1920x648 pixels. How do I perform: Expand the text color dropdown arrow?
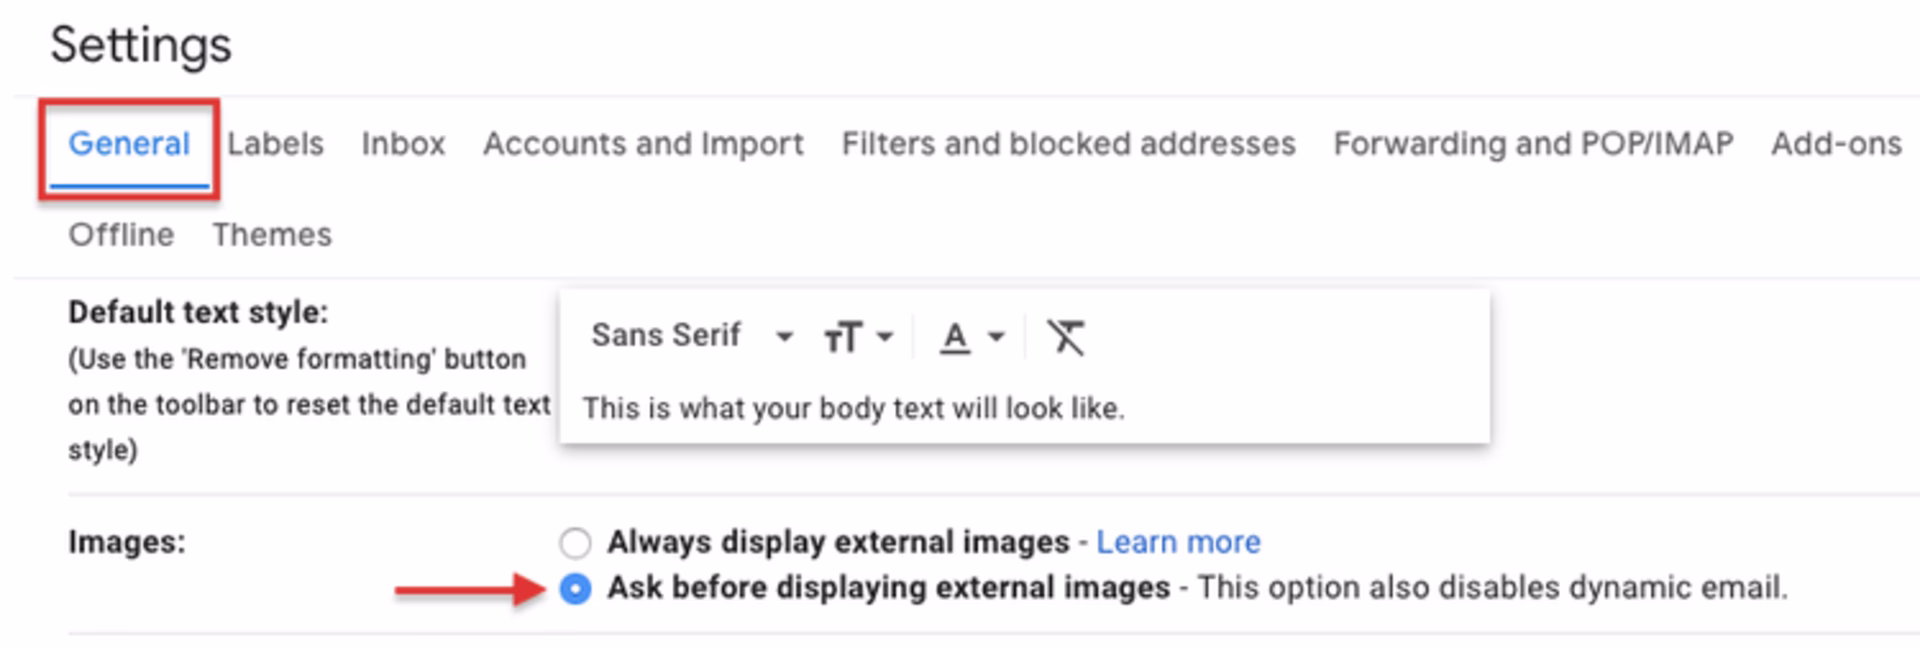(x=996, y=337)
